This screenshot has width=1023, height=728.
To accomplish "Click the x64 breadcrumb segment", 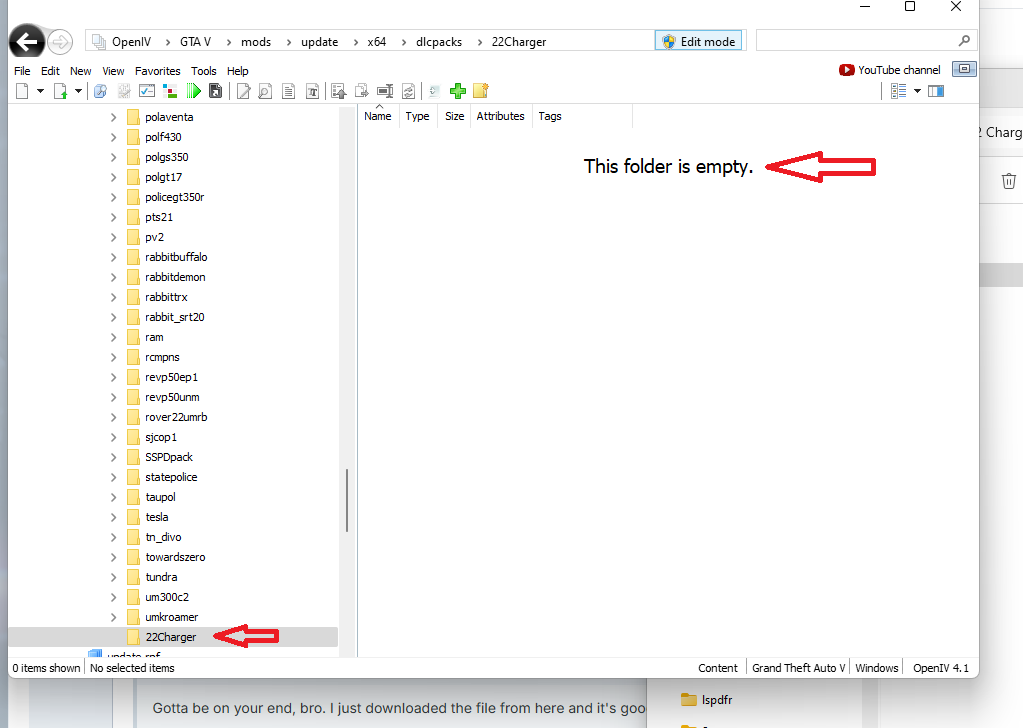I will point(376,42).
